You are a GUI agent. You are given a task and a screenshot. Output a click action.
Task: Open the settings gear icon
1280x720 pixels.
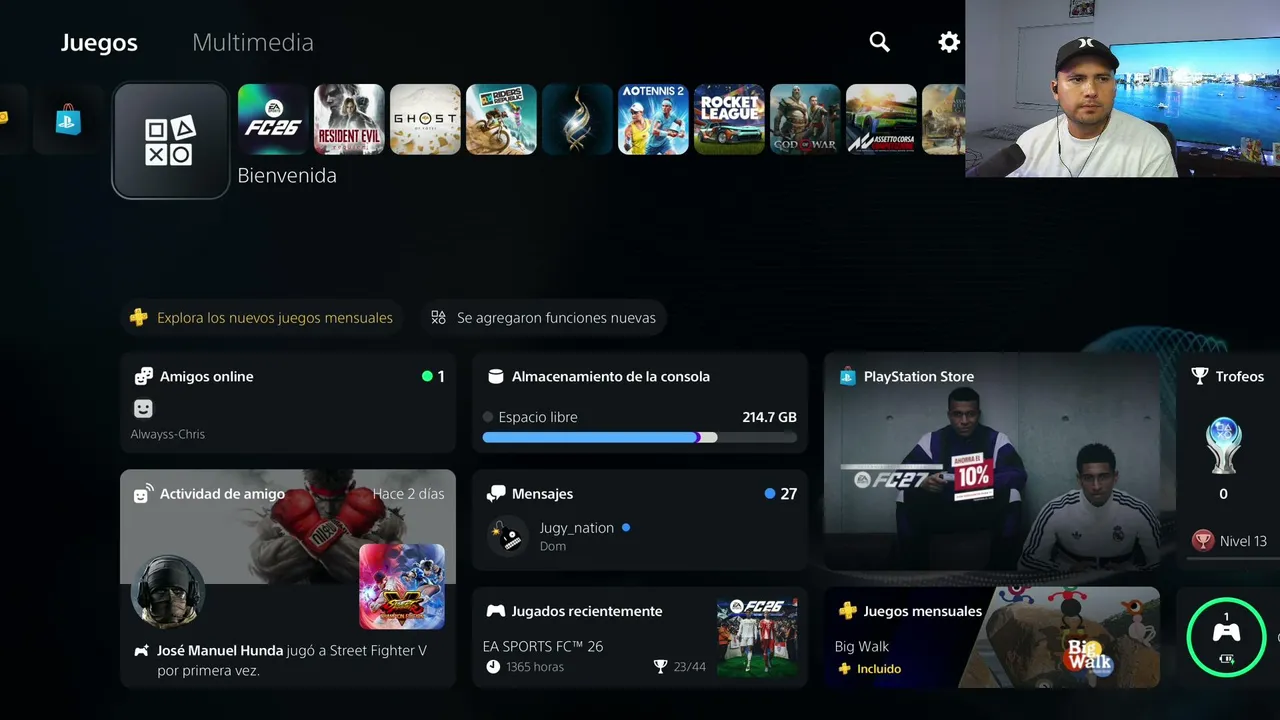pyautogui.click(x=949, y=42)
